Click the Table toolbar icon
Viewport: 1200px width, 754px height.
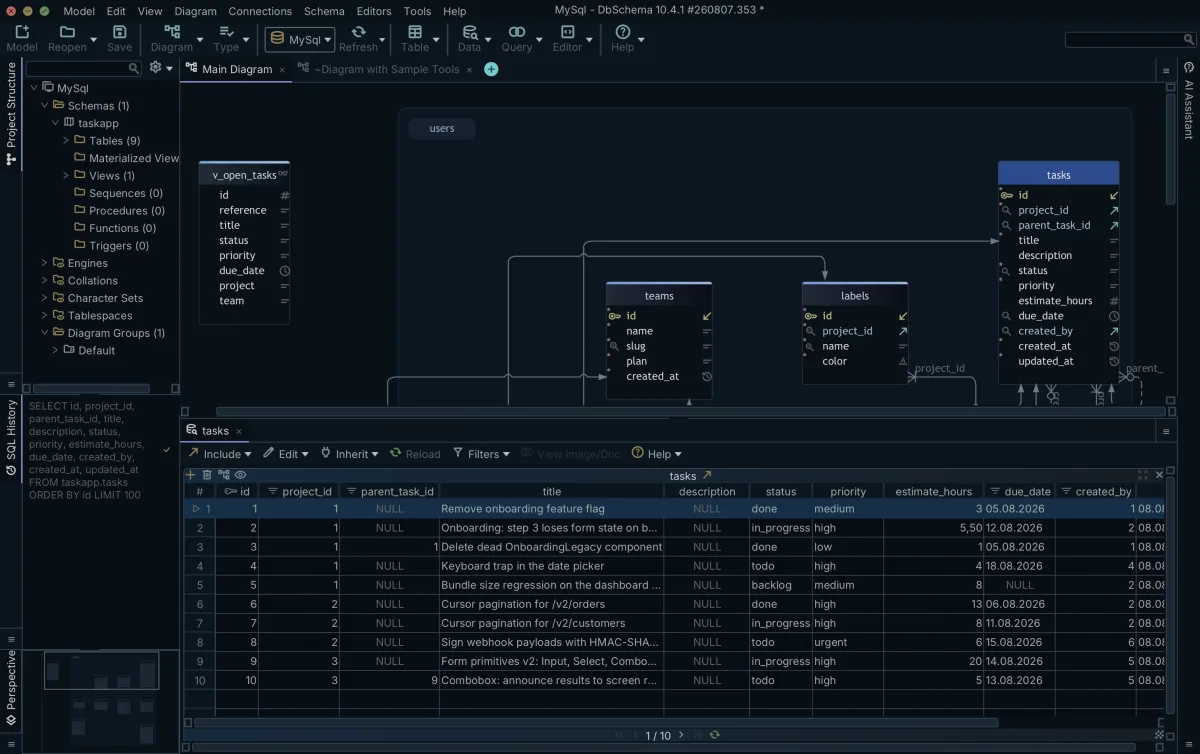415,32
